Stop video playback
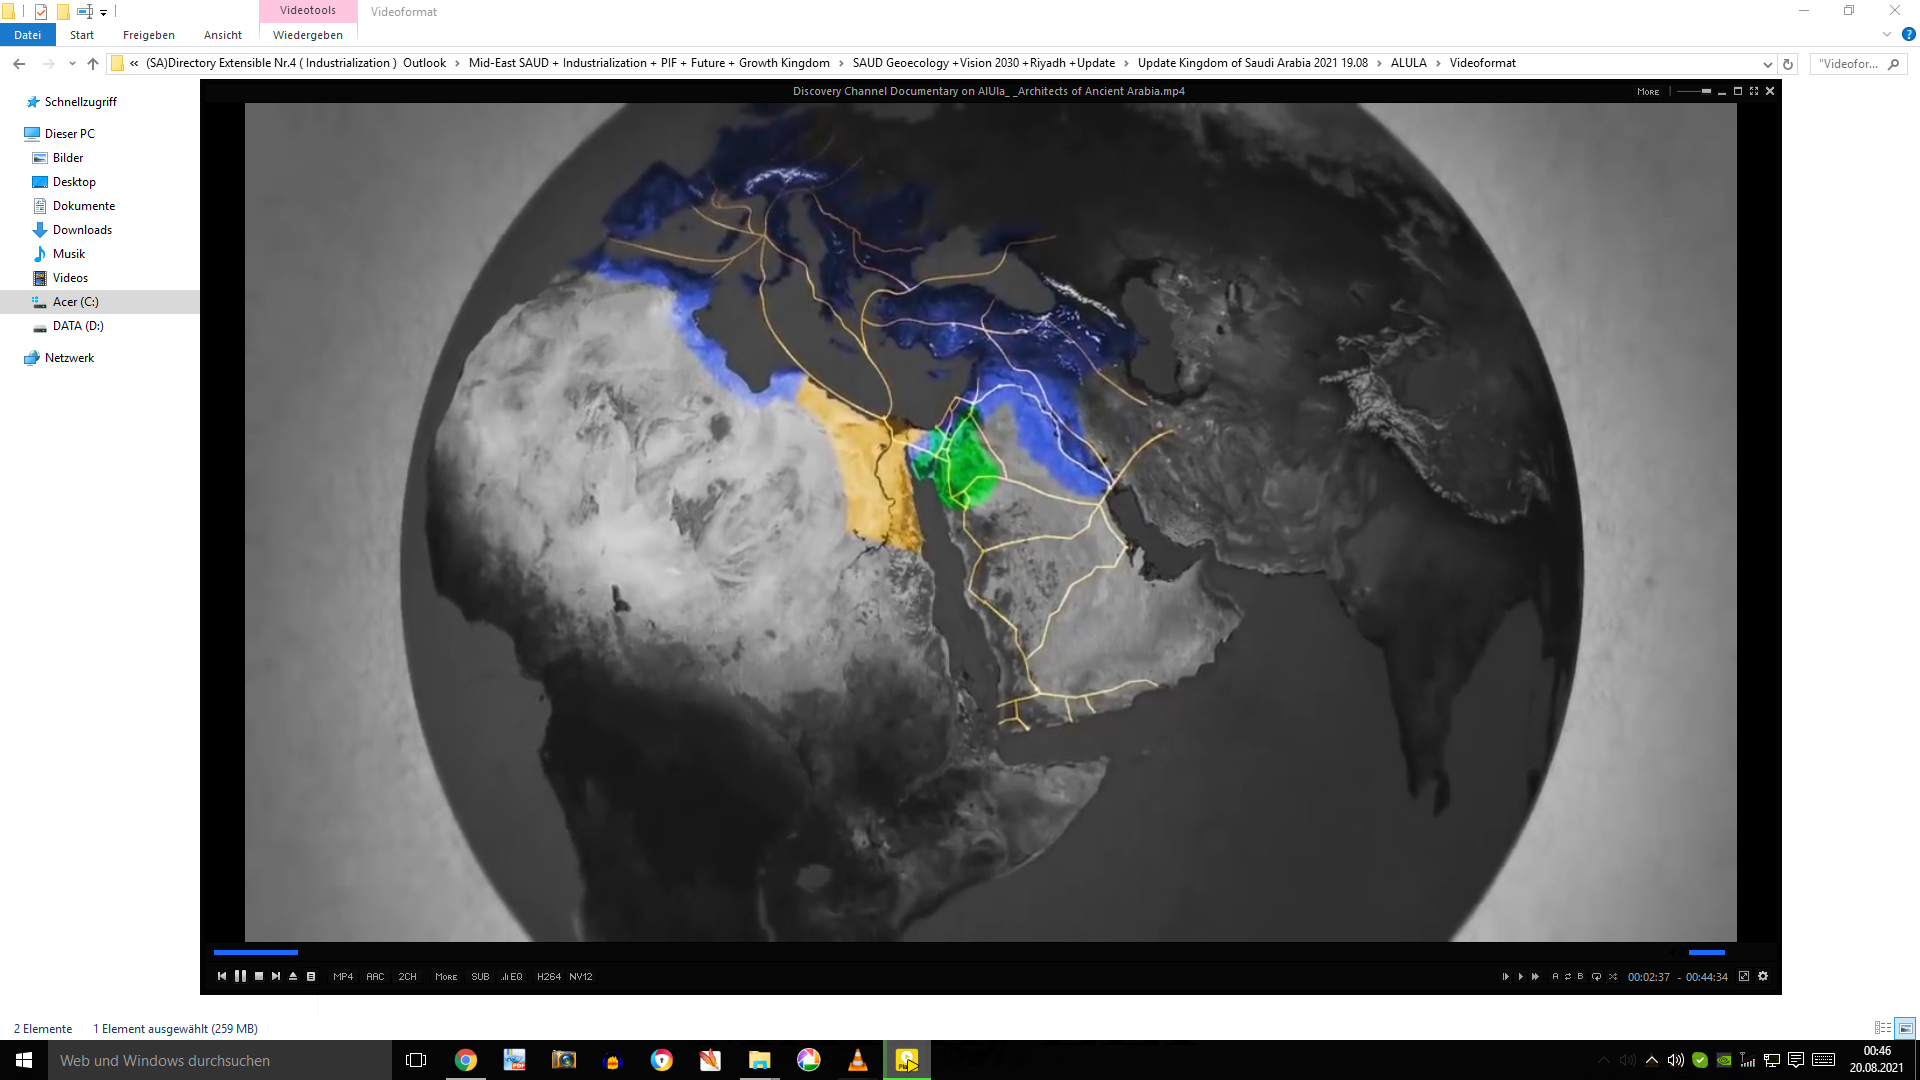This screenshot has width=1920, height=1080. point(259,976)
